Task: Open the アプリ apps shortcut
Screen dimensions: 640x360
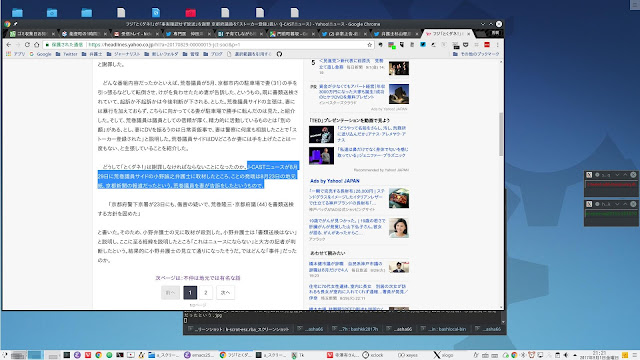Action: 16,54
